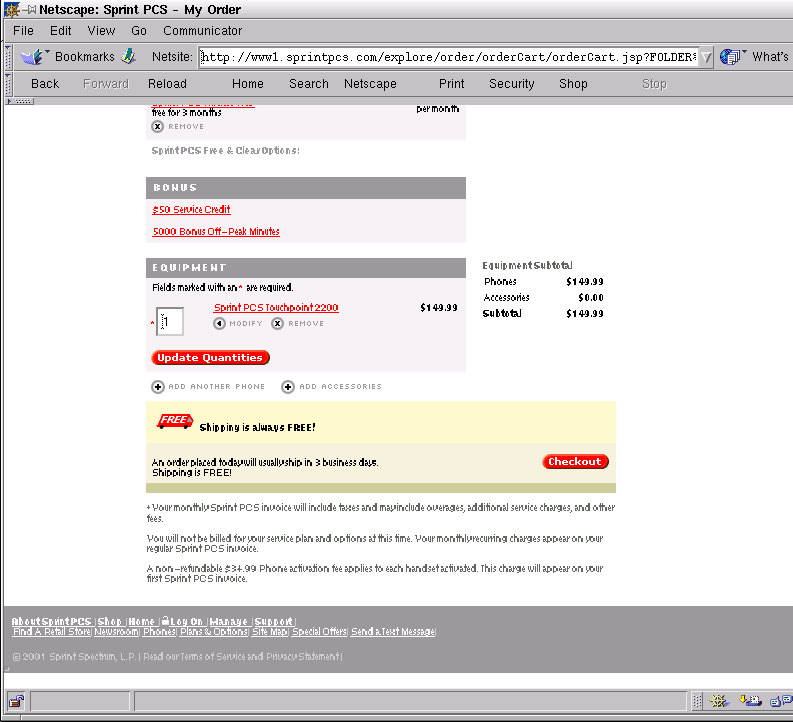Click into the Netsite URL field

point(449,57)
